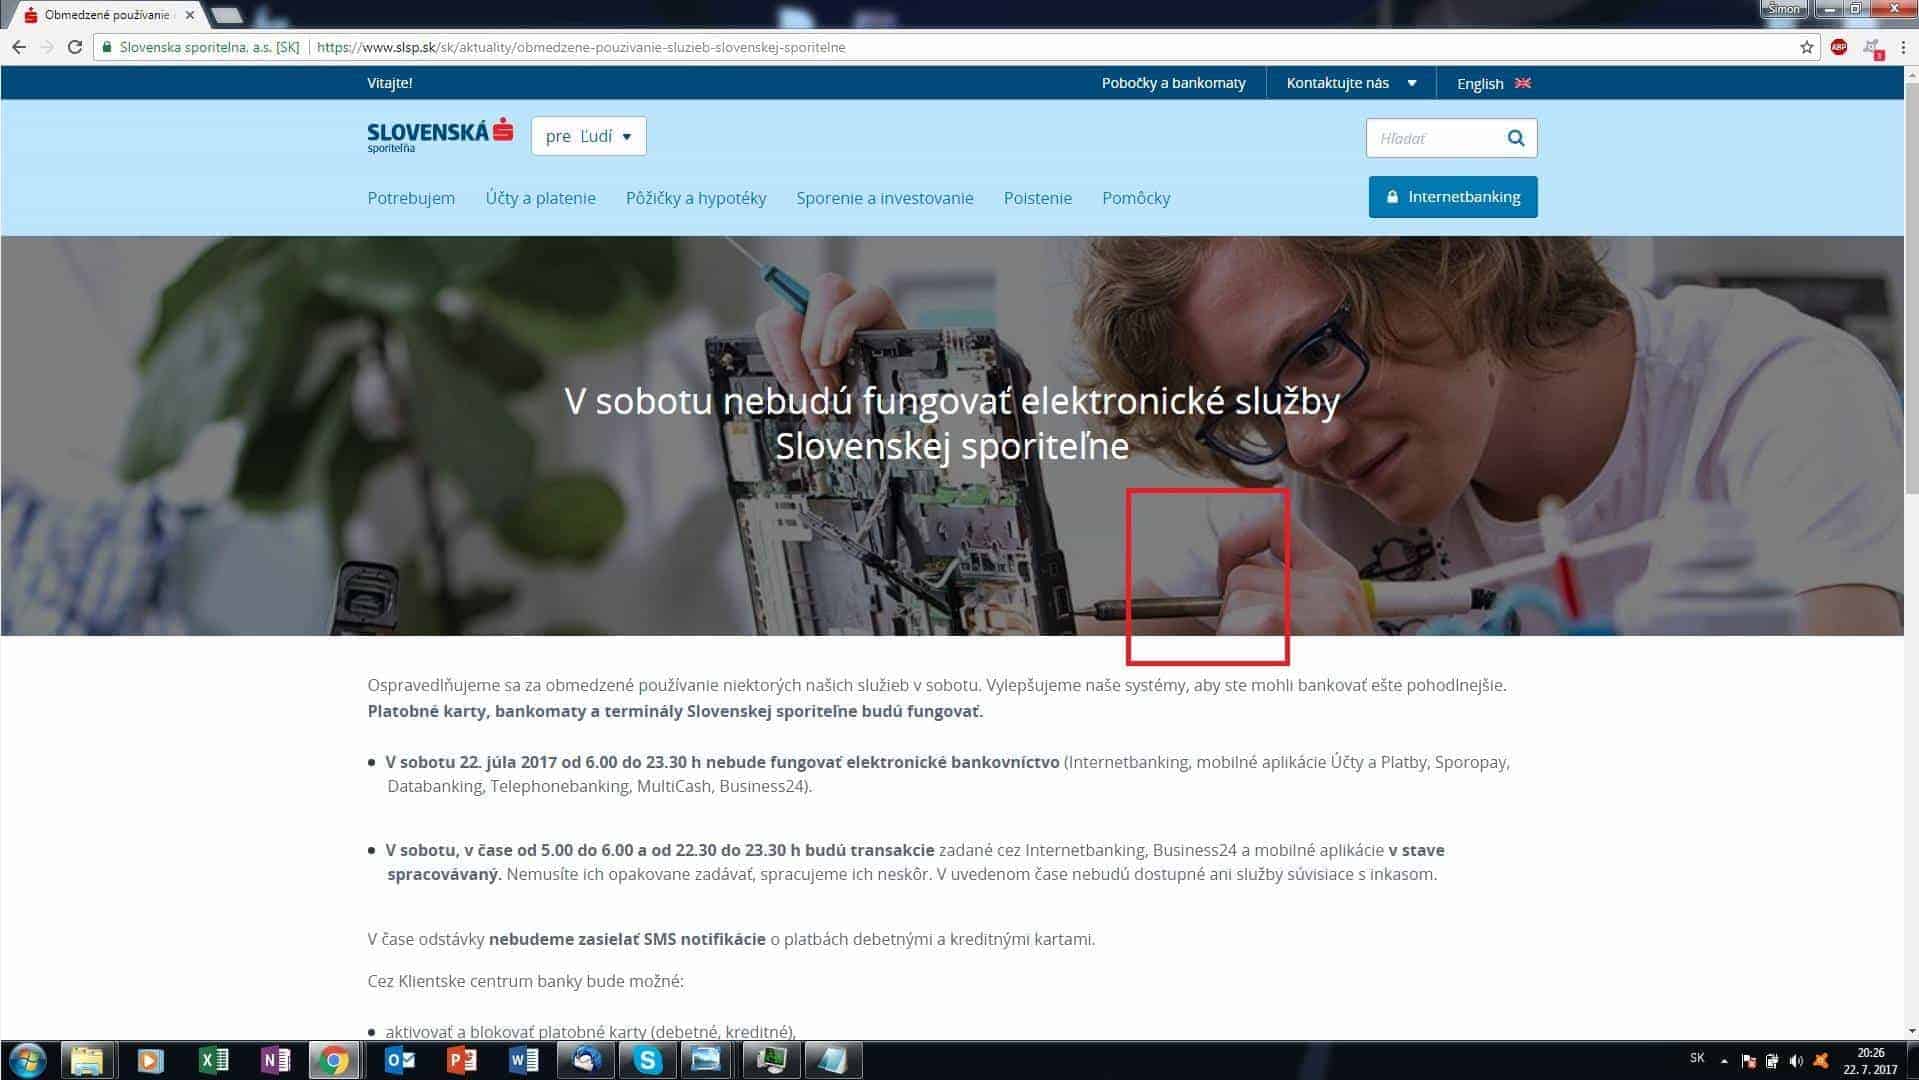Go back to the previous page

pyautogui.click(x=19, y=47)
